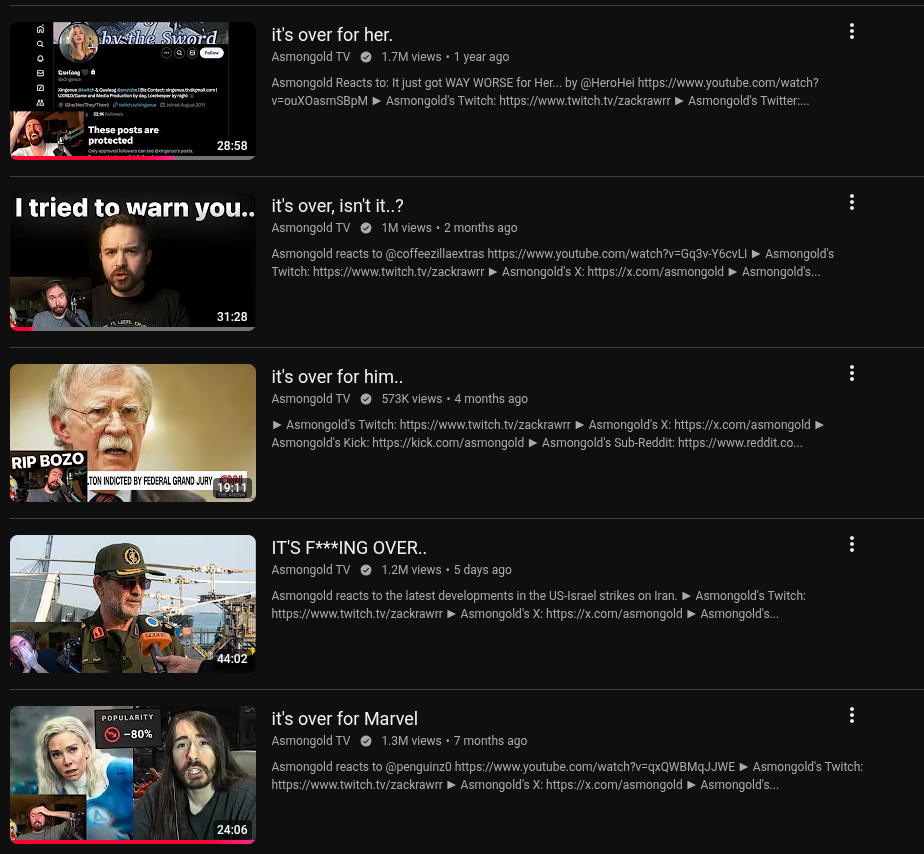This screenshot has height=854, width=924.
Task: Open video titled "IT'S F***ING OVER.."
Action: tap(349, 548)
